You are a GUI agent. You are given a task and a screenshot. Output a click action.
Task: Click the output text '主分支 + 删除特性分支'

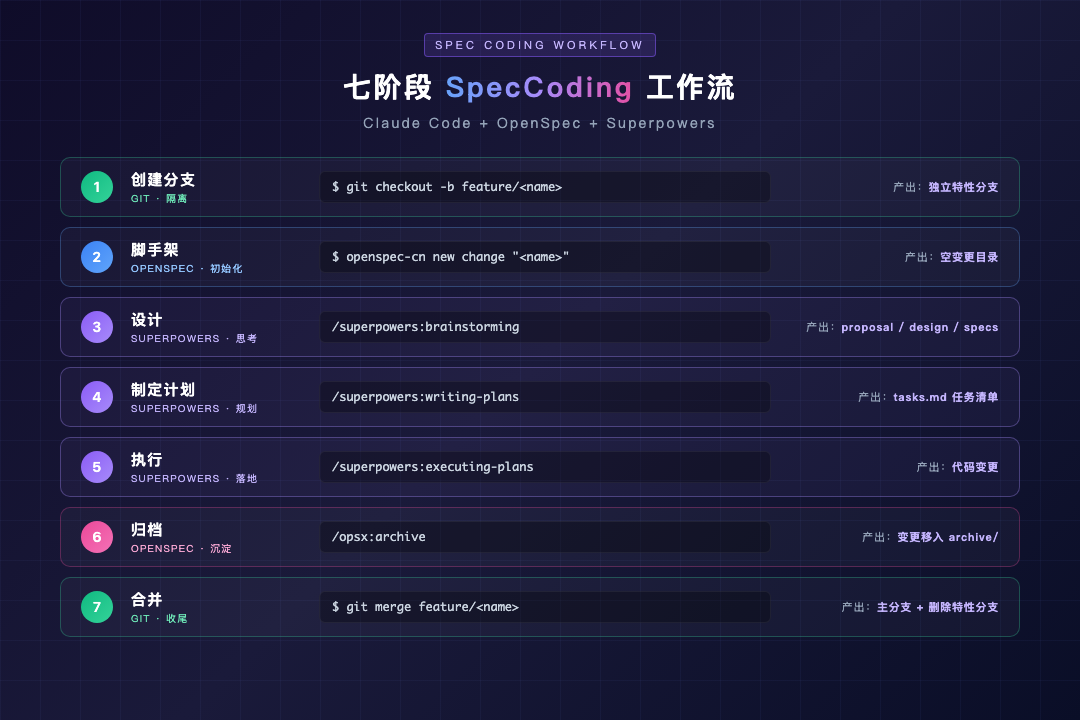click(x=937, y=607)
